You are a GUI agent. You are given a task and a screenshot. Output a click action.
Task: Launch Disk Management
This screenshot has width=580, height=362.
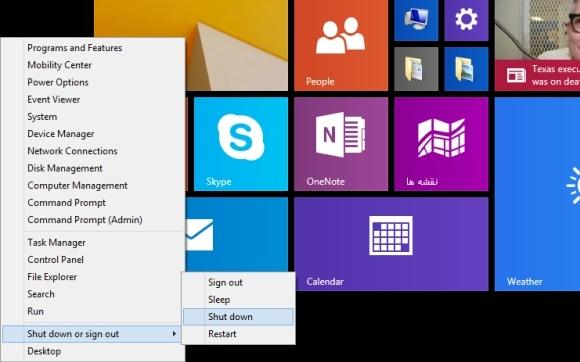tap(65, 168)
